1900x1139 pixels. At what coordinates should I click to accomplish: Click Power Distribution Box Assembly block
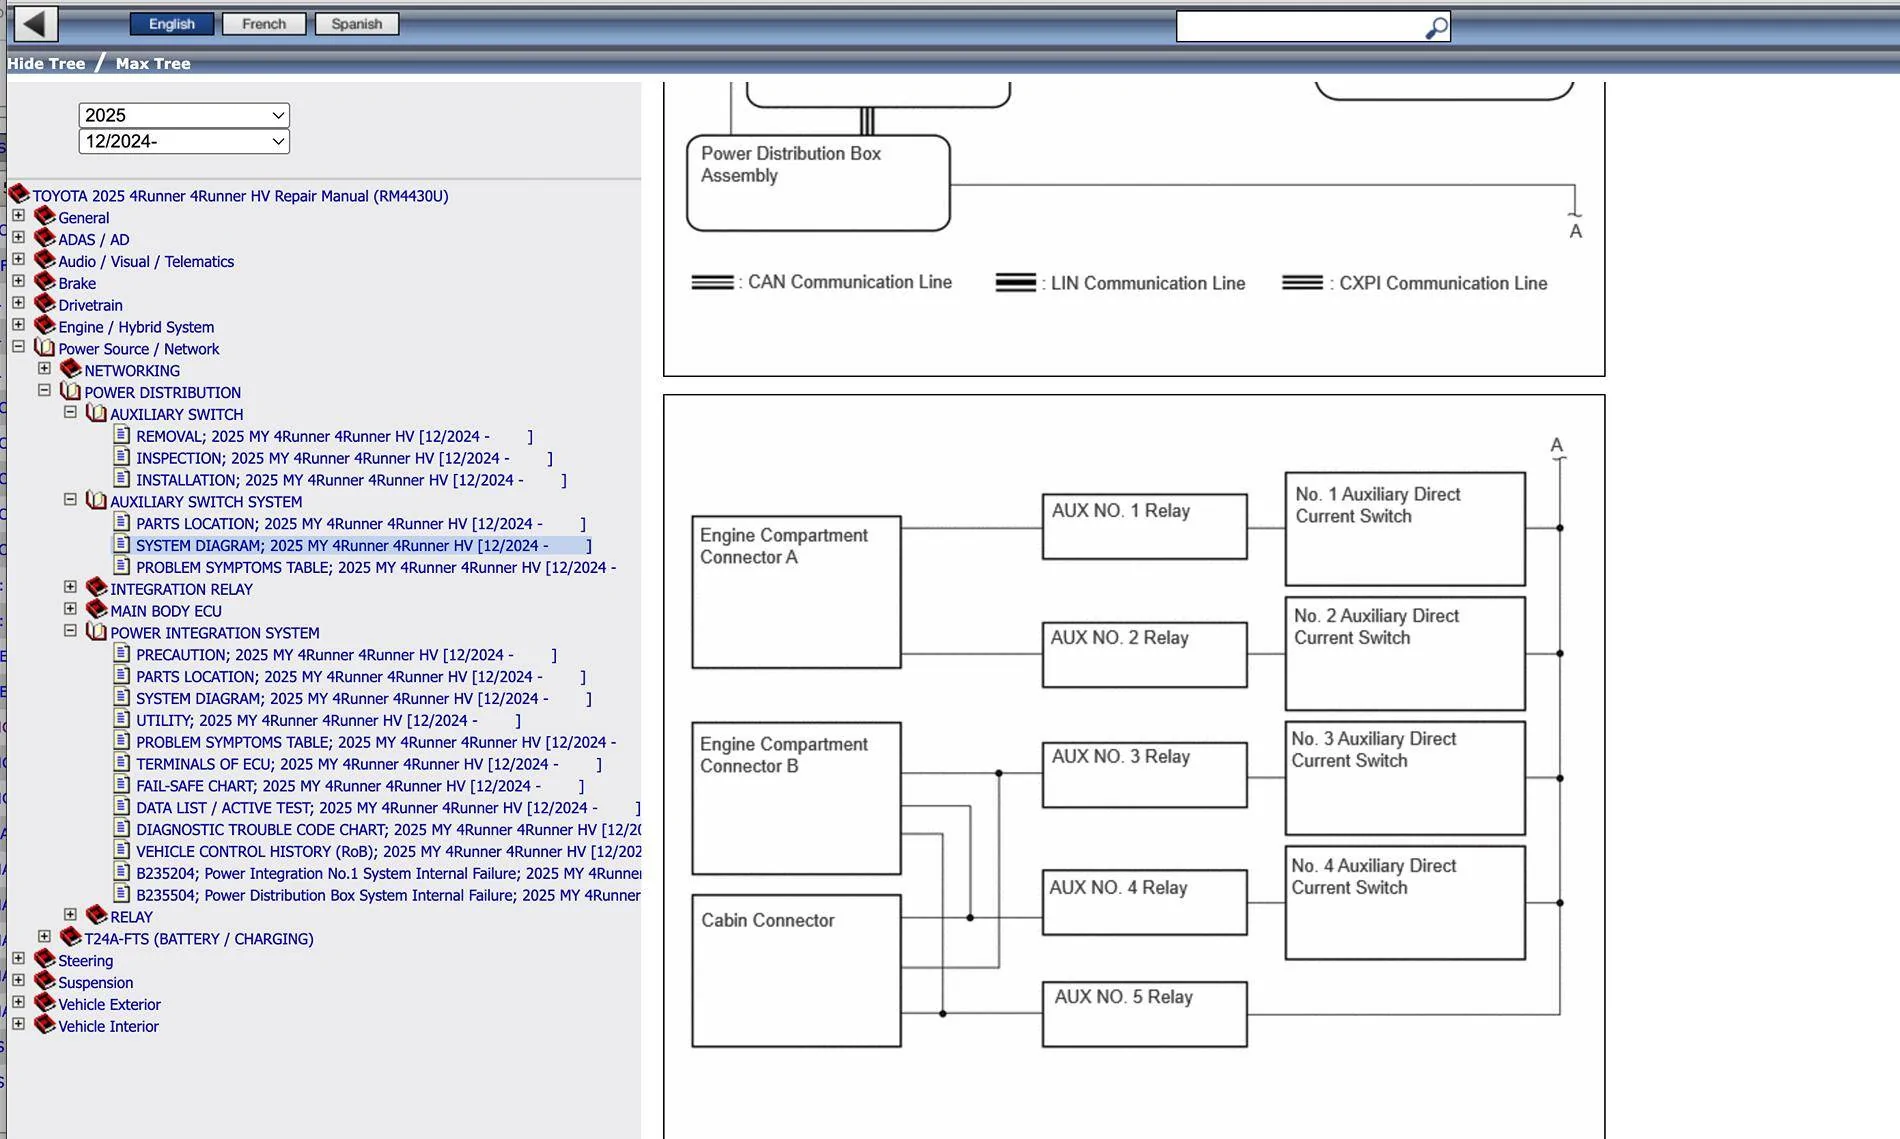click(818, 183)
